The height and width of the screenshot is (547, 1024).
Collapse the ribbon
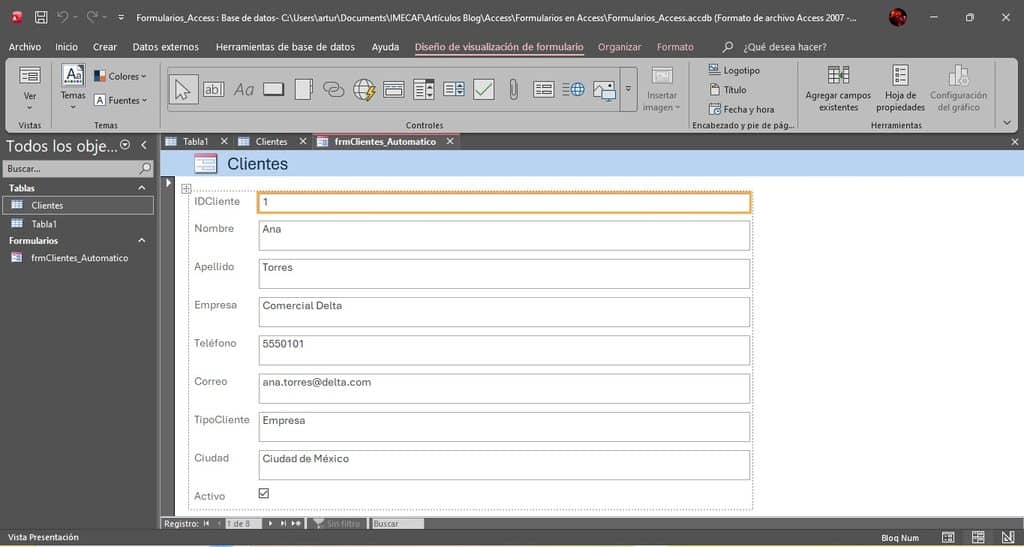[x=1007, y=123]
